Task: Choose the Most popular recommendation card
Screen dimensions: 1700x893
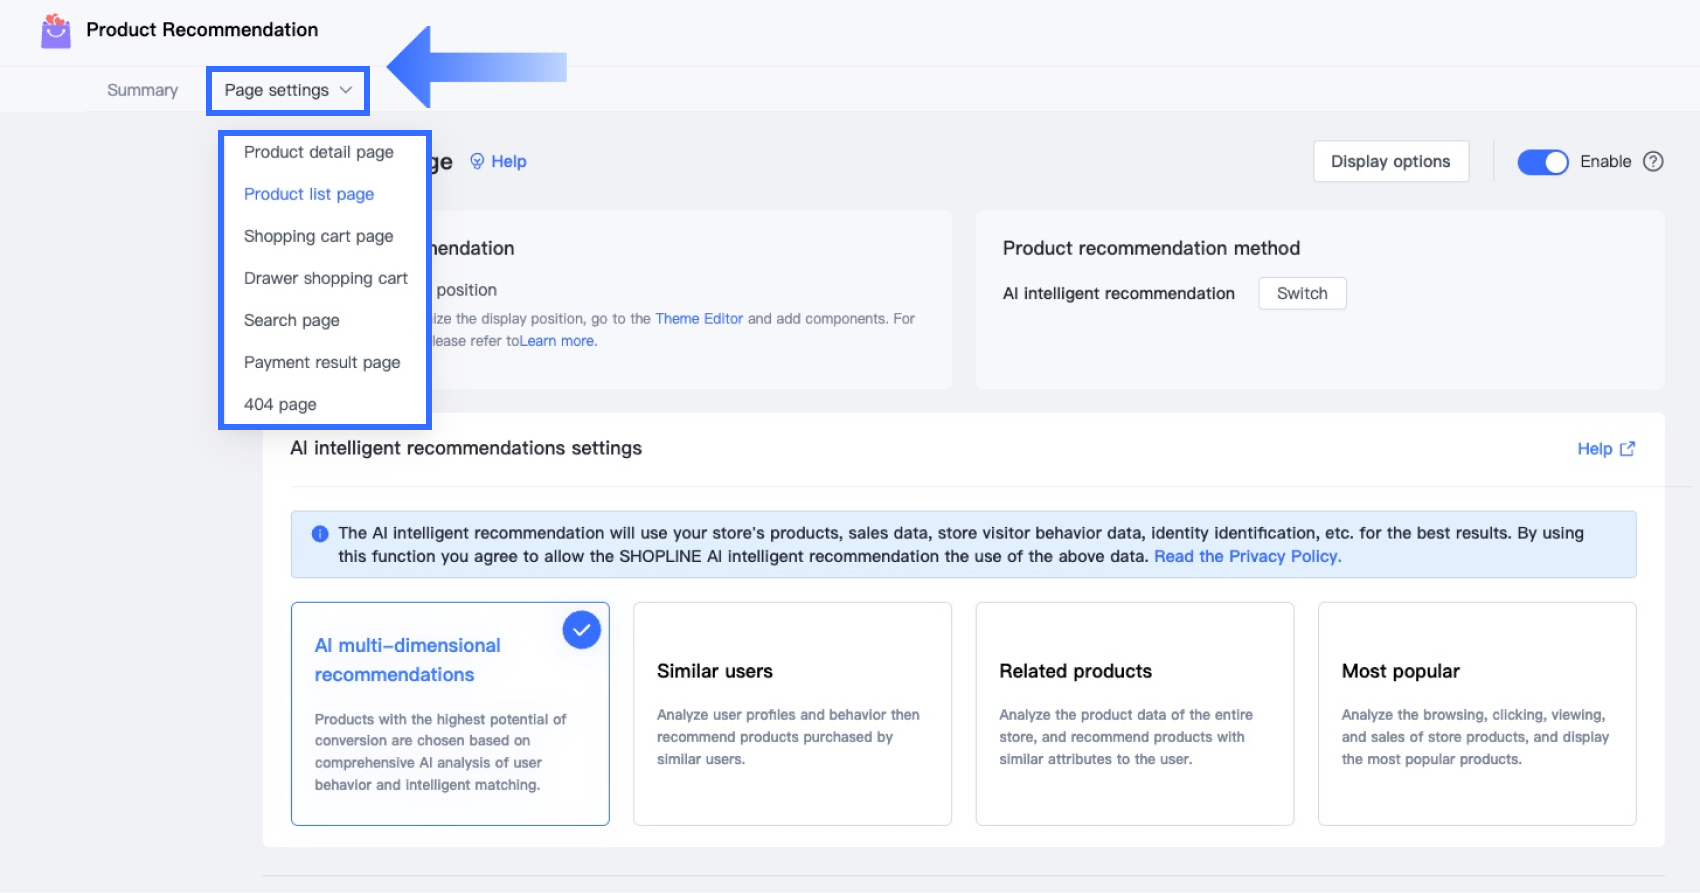Action: (1476, 713)
